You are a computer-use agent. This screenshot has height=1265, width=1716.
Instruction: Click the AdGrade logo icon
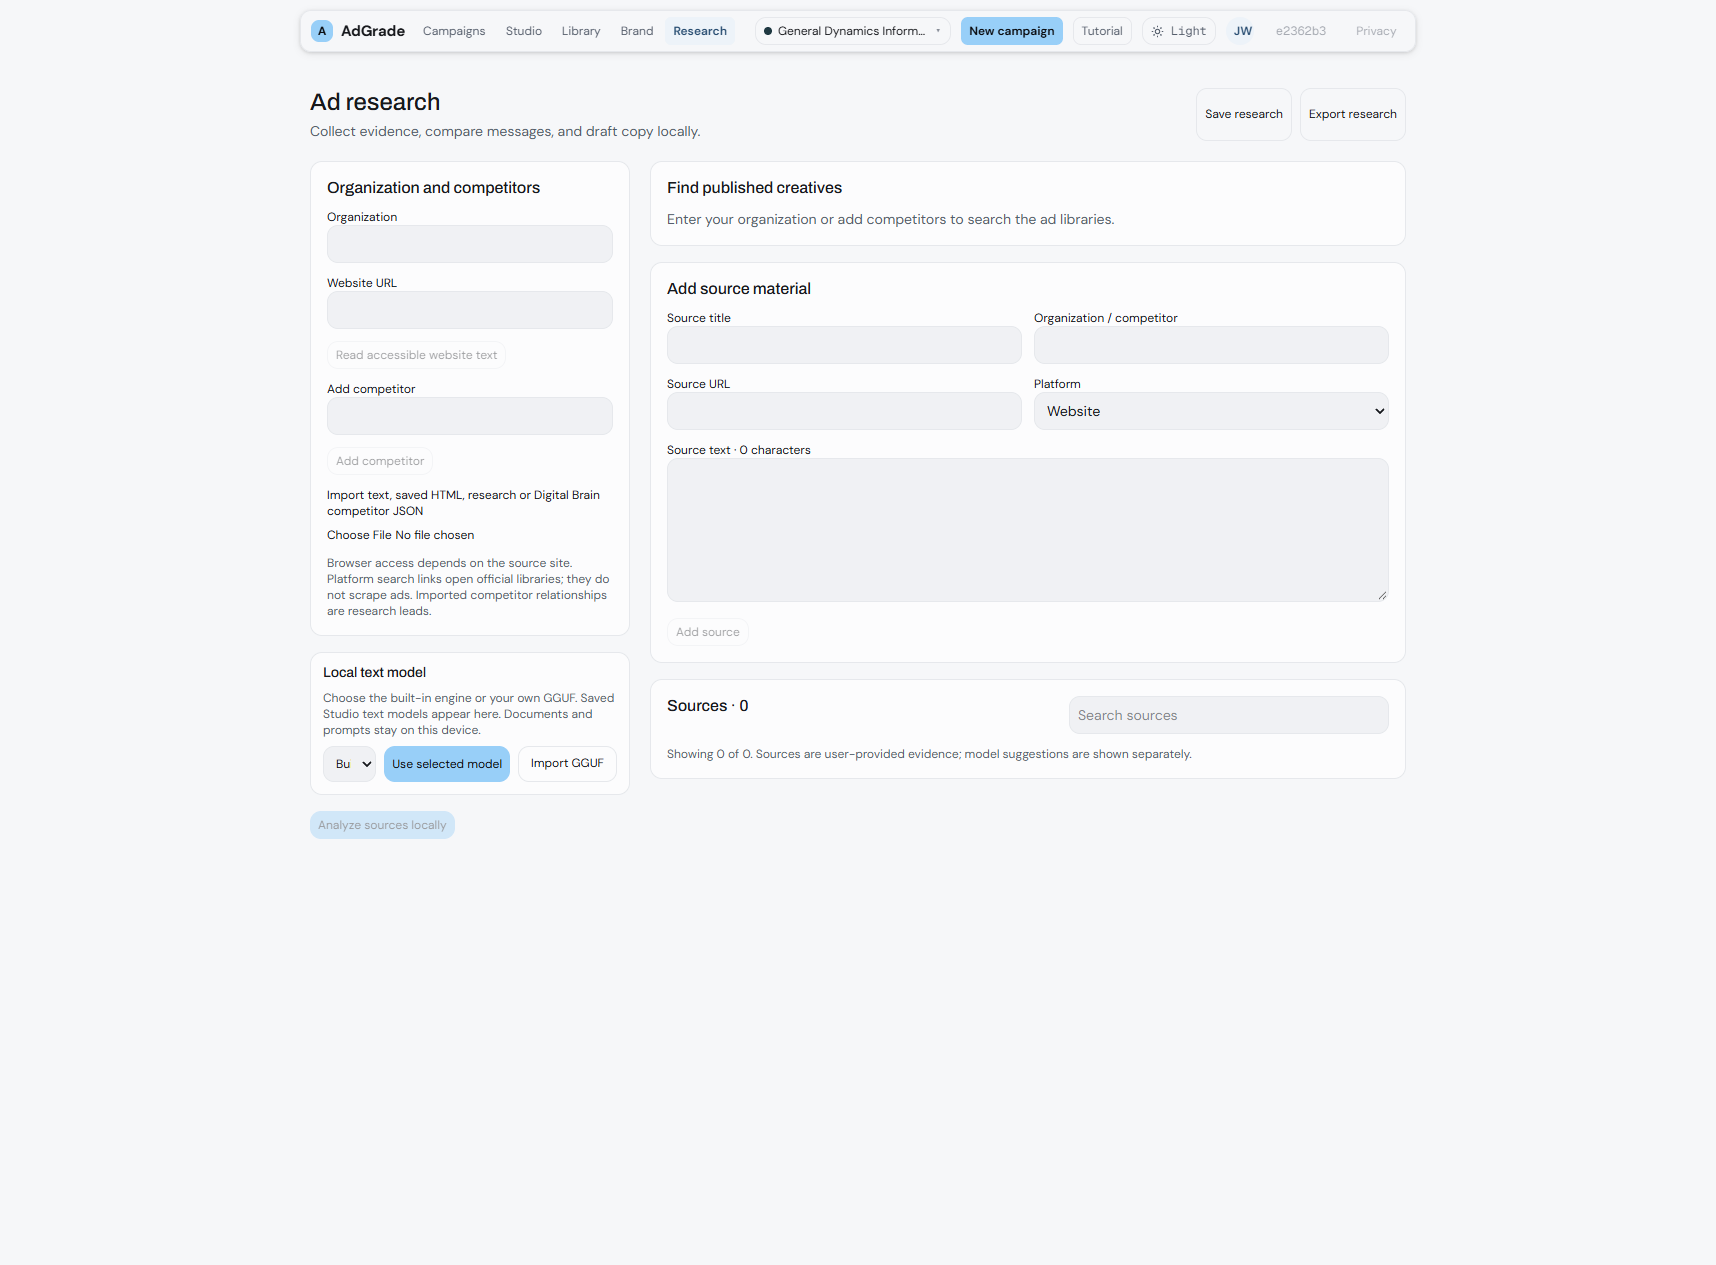[x=322, y=31]
